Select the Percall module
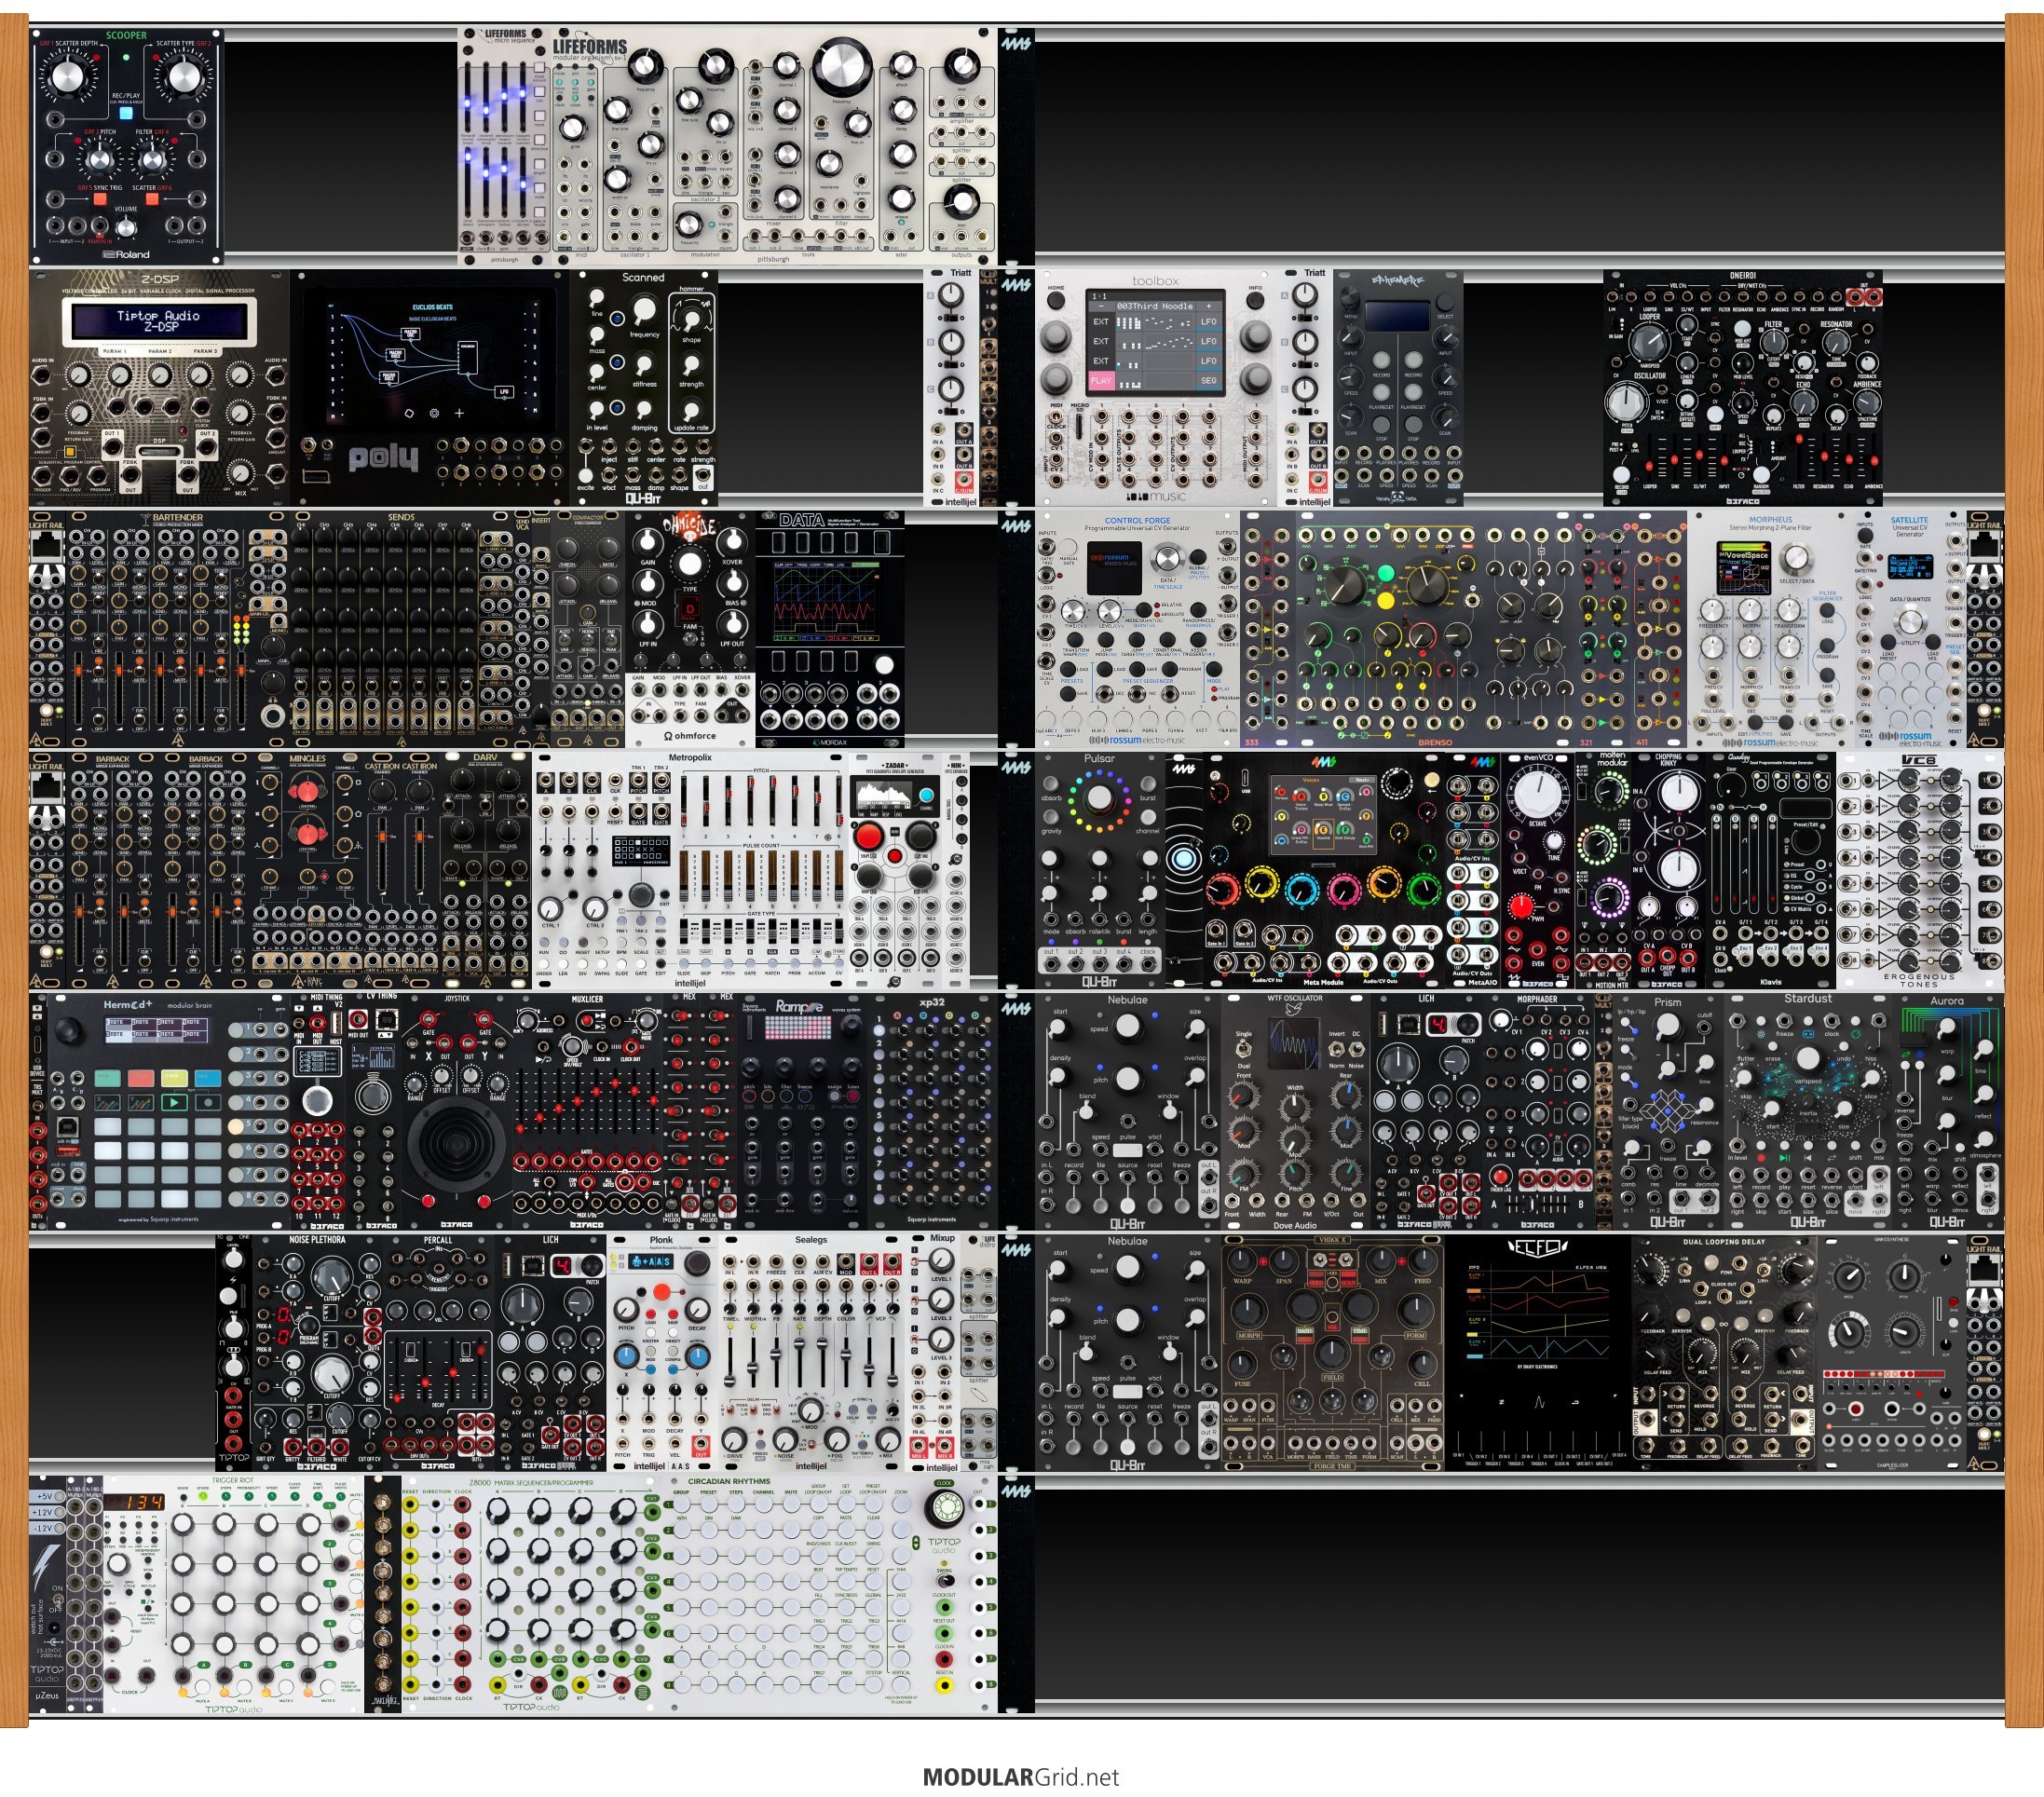Viewport: 2044px width, 1797px height. (x=439, y=1353)
